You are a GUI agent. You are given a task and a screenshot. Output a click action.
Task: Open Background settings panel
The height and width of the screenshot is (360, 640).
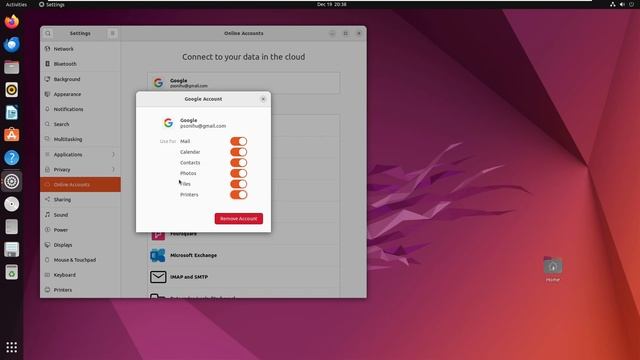(80, 79)
